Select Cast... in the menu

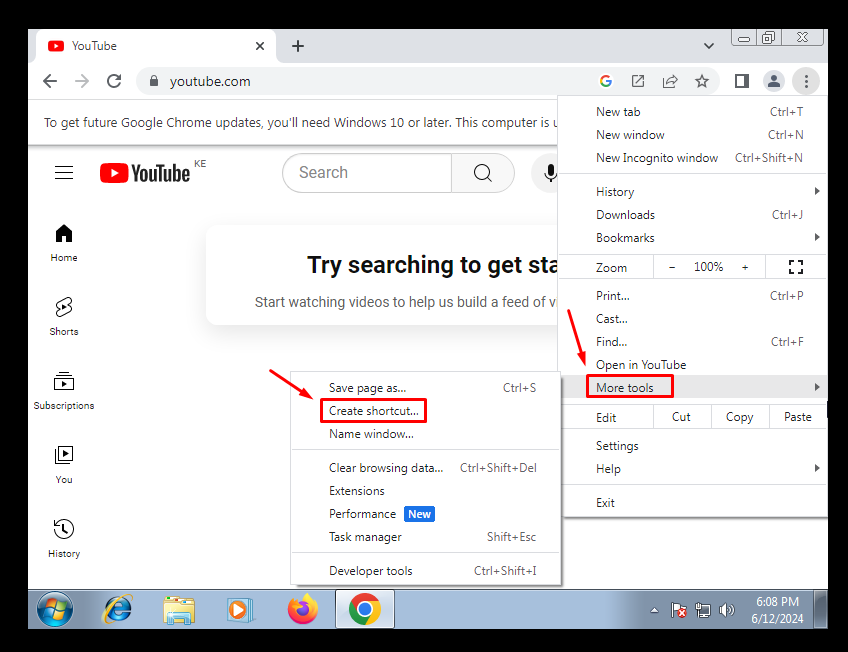[693, 319]
